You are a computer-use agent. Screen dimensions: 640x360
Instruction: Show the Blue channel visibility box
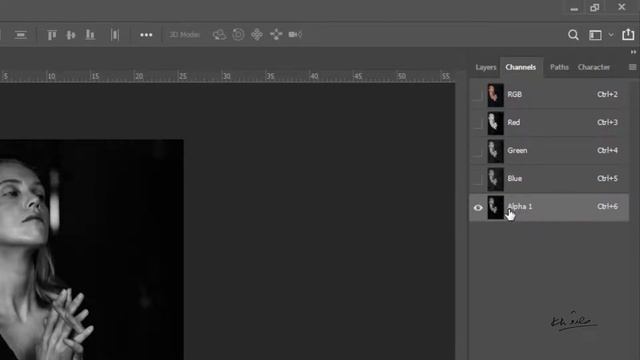point(477,179)
